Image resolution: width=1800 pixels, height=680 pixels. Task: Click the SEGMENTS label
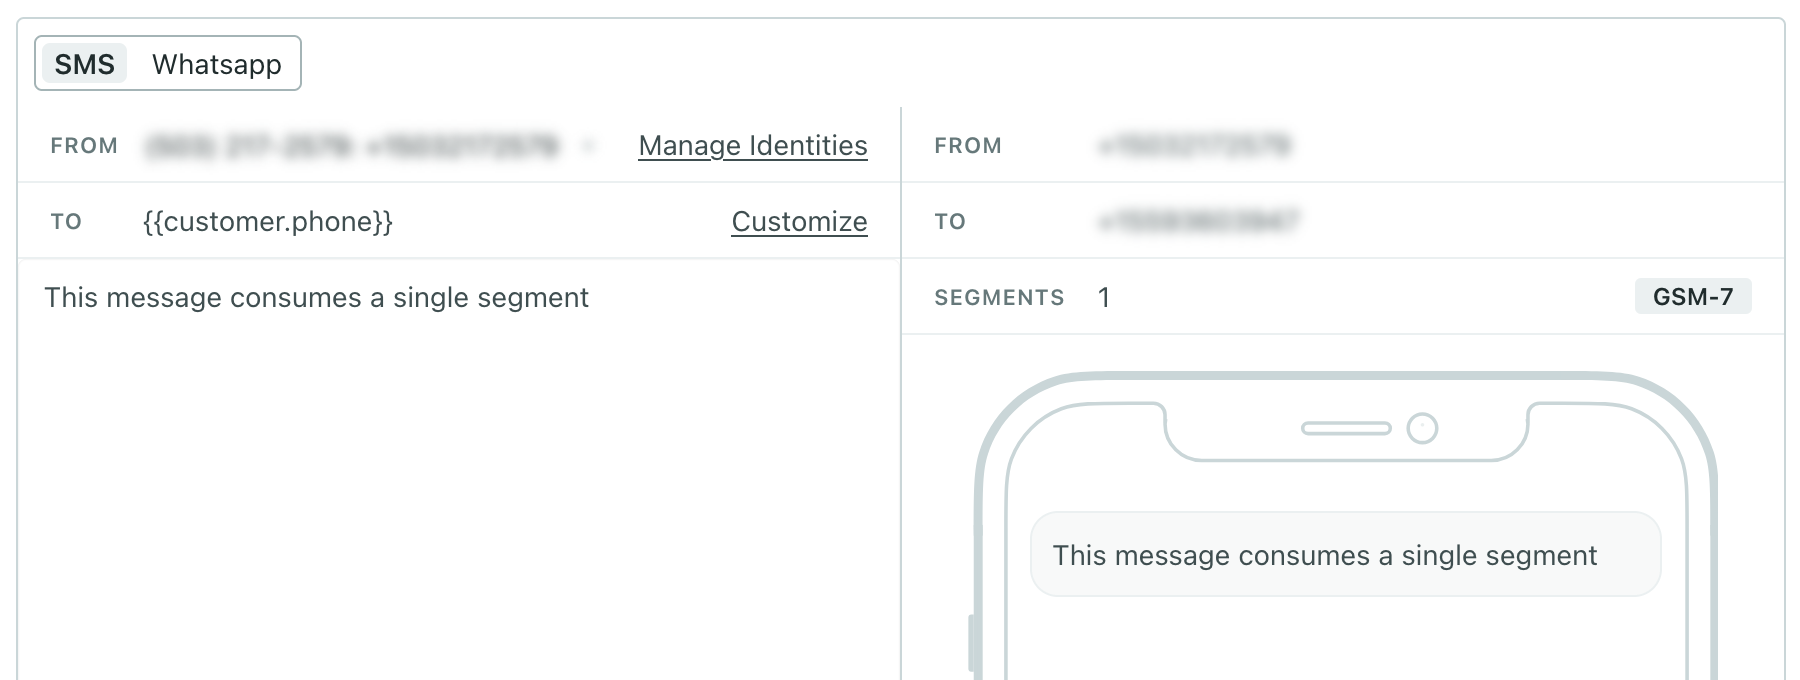point(998,298)
